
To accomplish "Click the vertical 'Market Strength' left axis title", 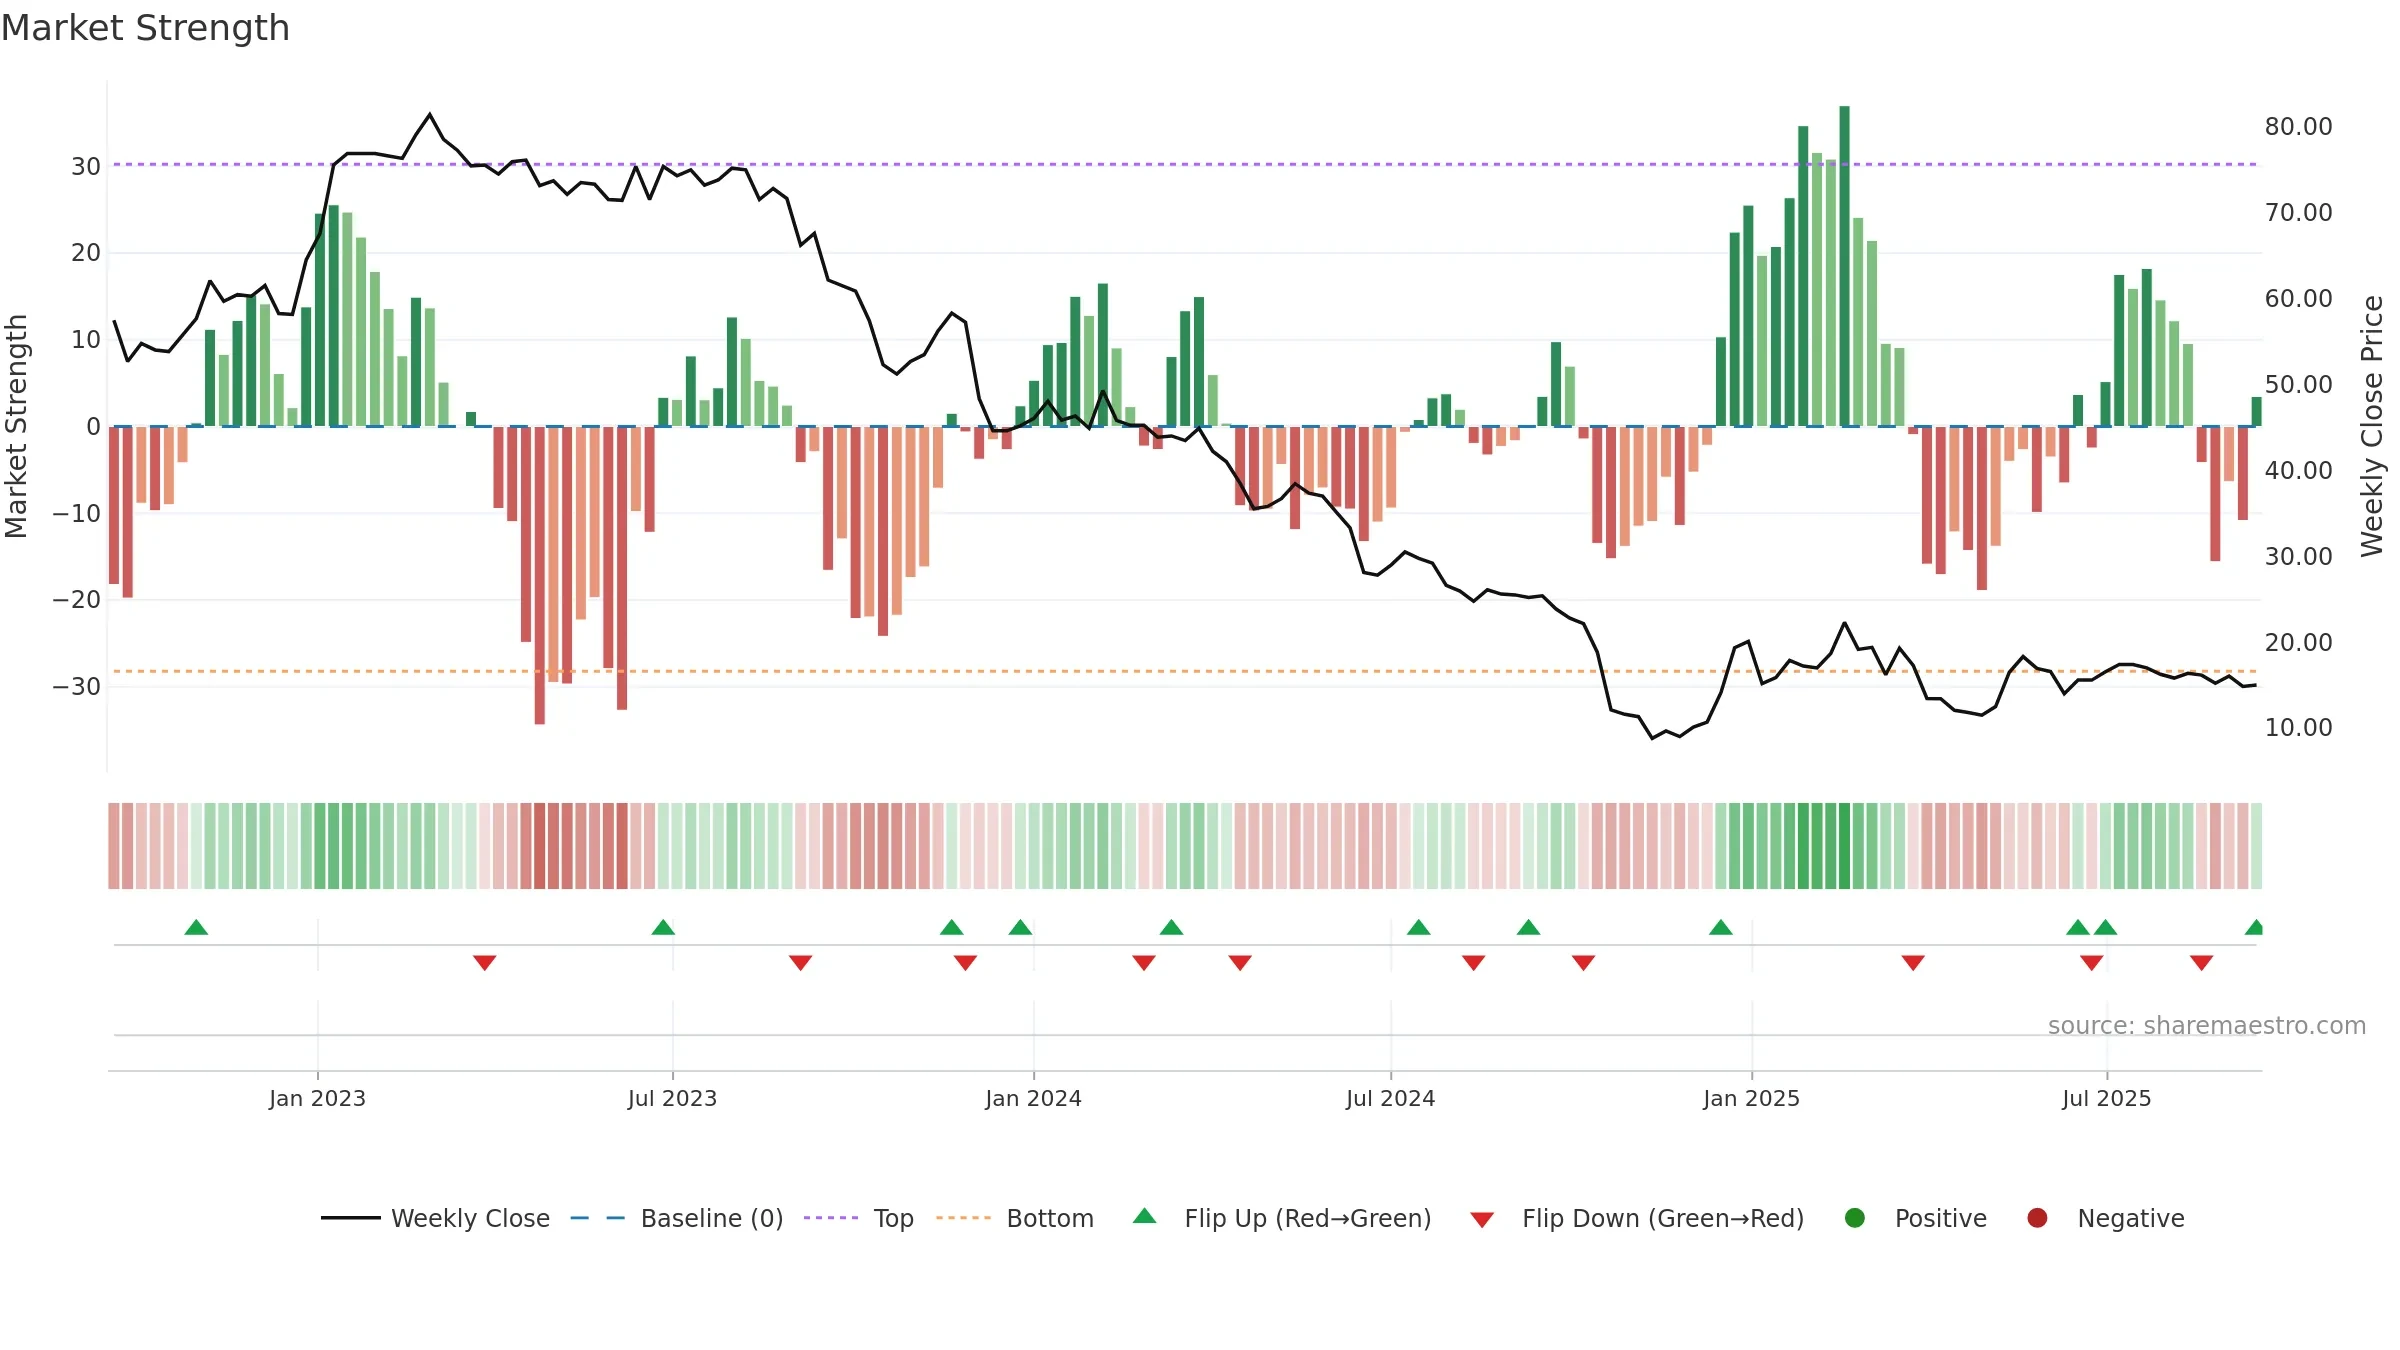I will coord(16,427).
